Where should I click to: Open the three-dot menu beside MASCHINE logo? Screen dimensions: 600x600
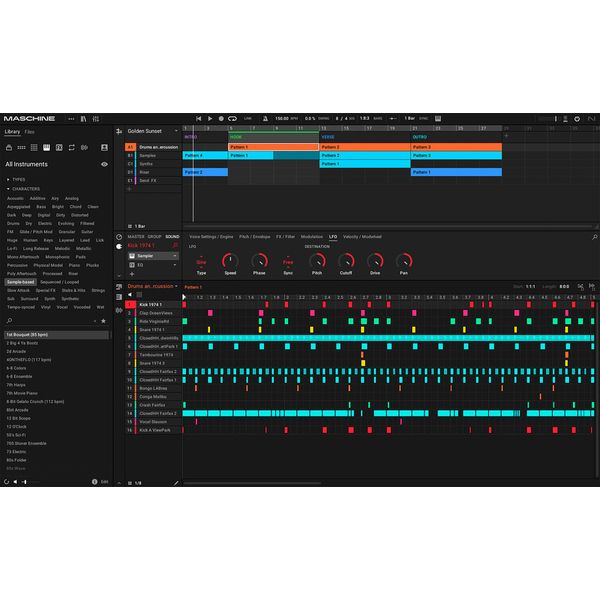point(71,119)
